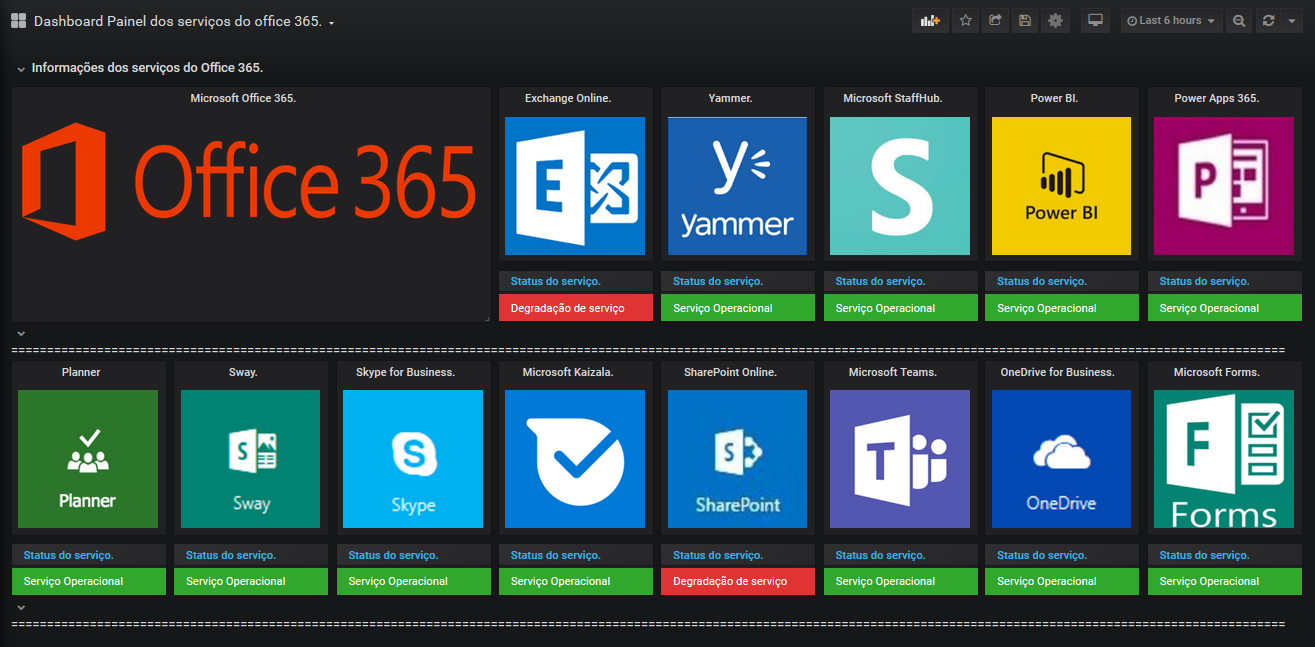The image size is (1315, 647).
Task: Click Power BI Serviço Operacional status bar
Action: 1062,308
